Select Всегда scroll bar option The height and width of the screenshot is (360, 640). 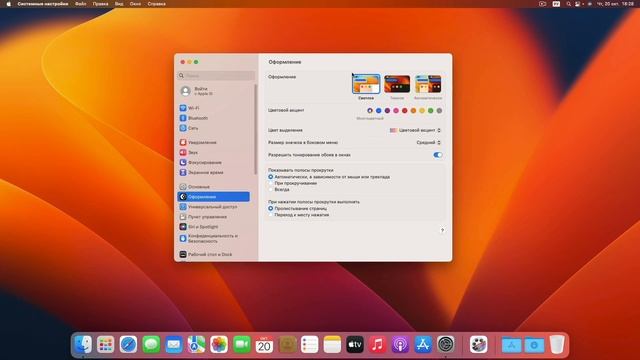(271, 189)
